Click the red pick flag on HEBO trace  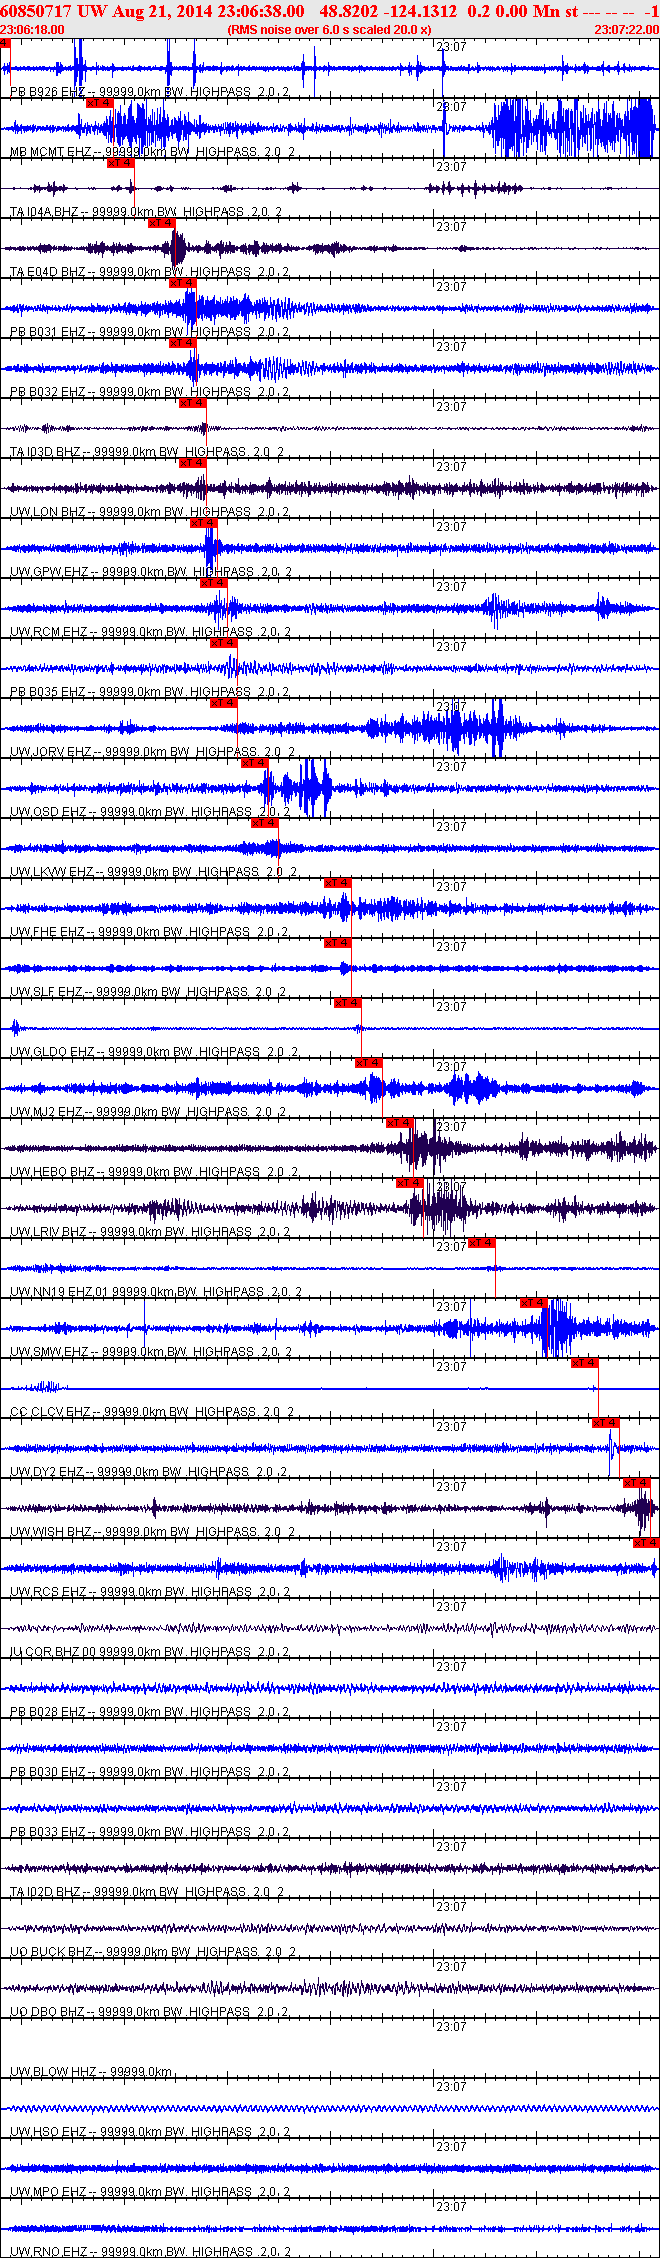(x=399, y=1122)
